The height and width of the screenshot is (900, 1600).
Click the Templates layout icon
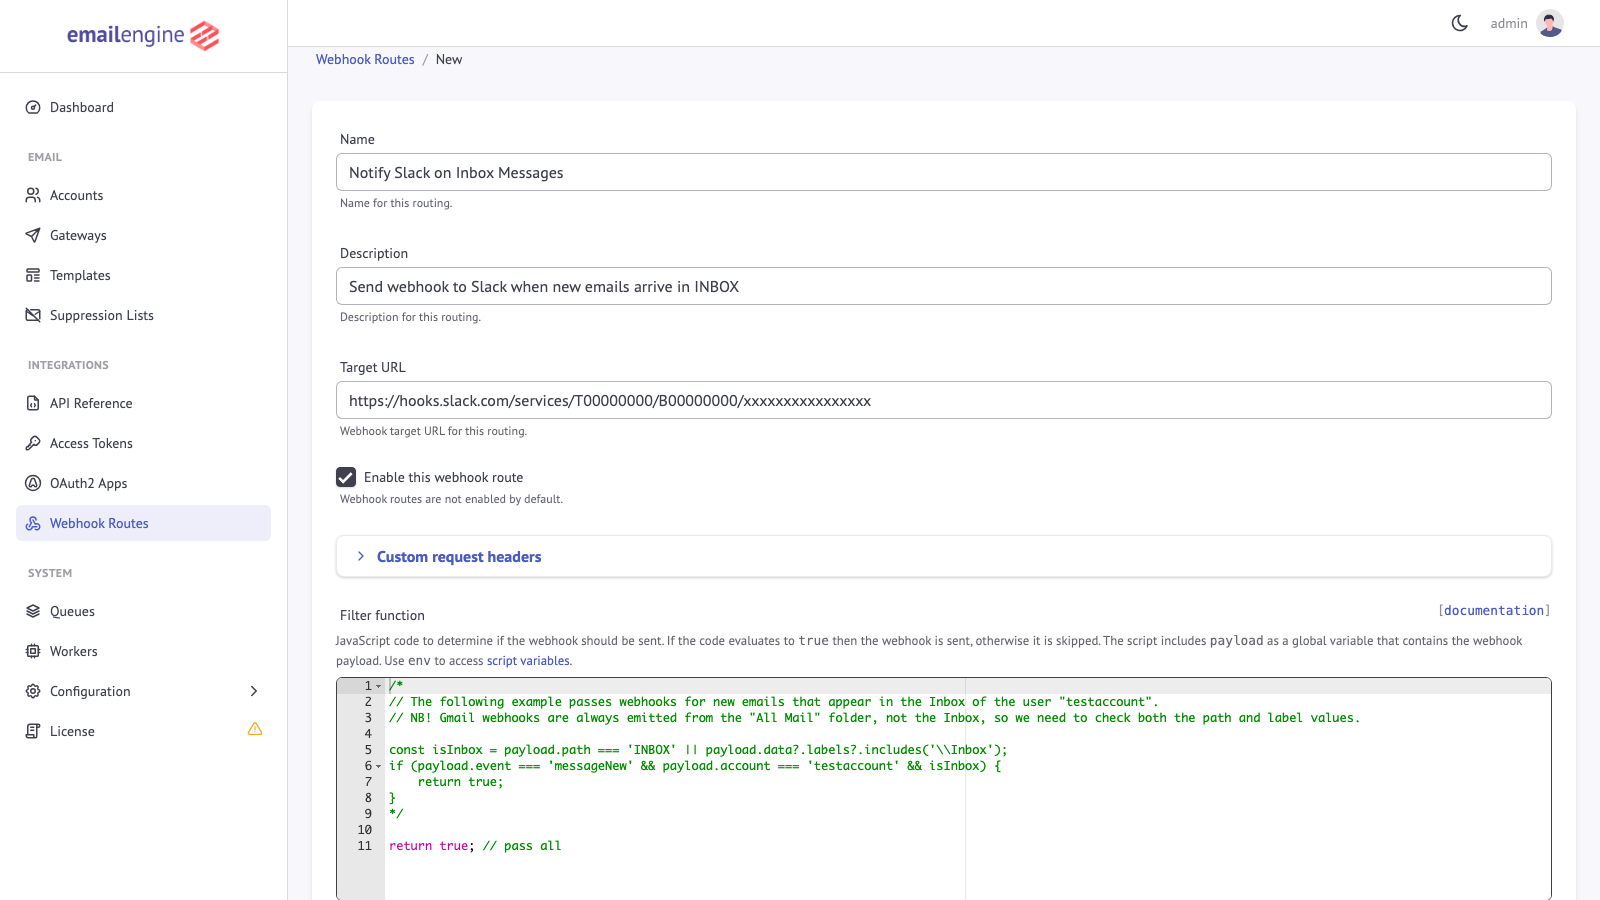(x=33, y=275)
